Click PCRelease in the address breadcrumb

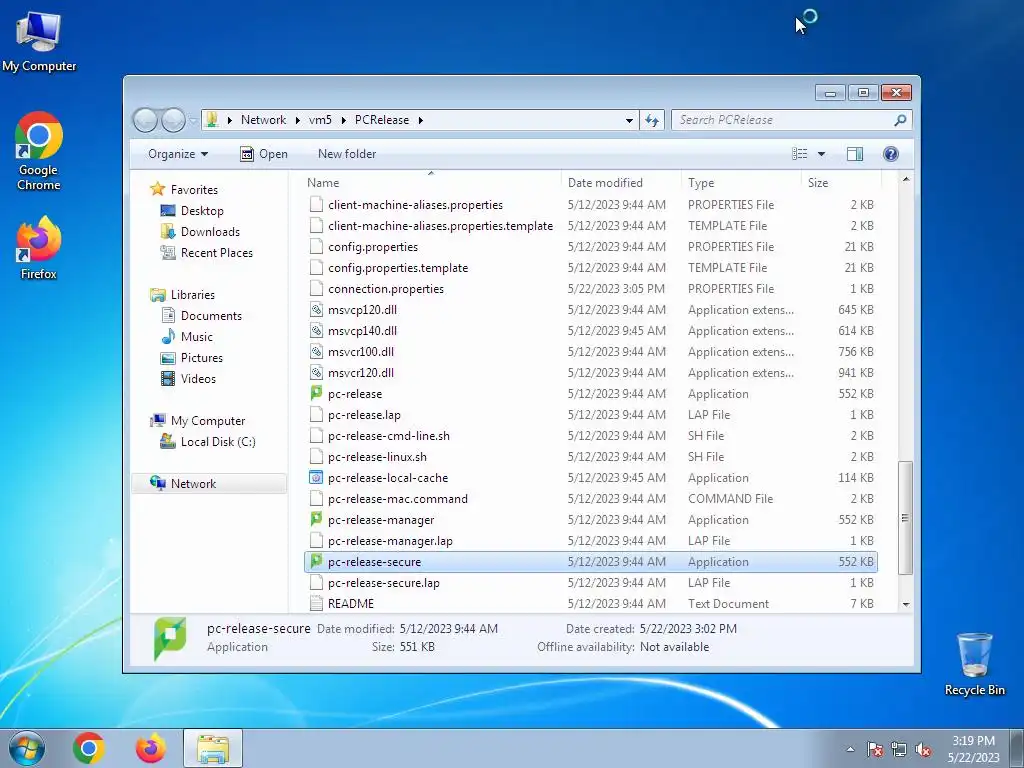pyautogui.click(x=382, y=120)
